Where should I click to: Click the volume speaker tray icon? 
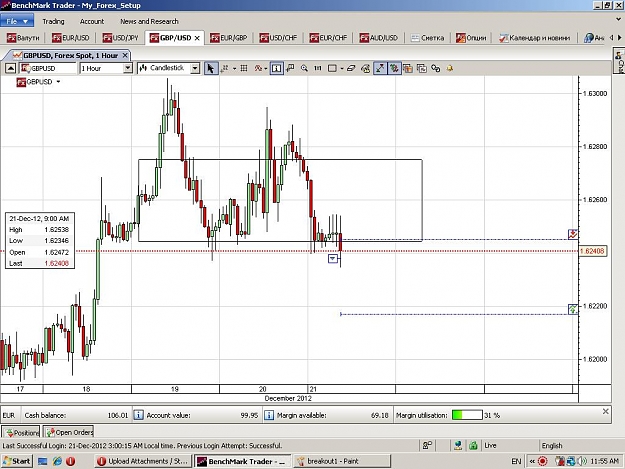click(x=582, y=461)
